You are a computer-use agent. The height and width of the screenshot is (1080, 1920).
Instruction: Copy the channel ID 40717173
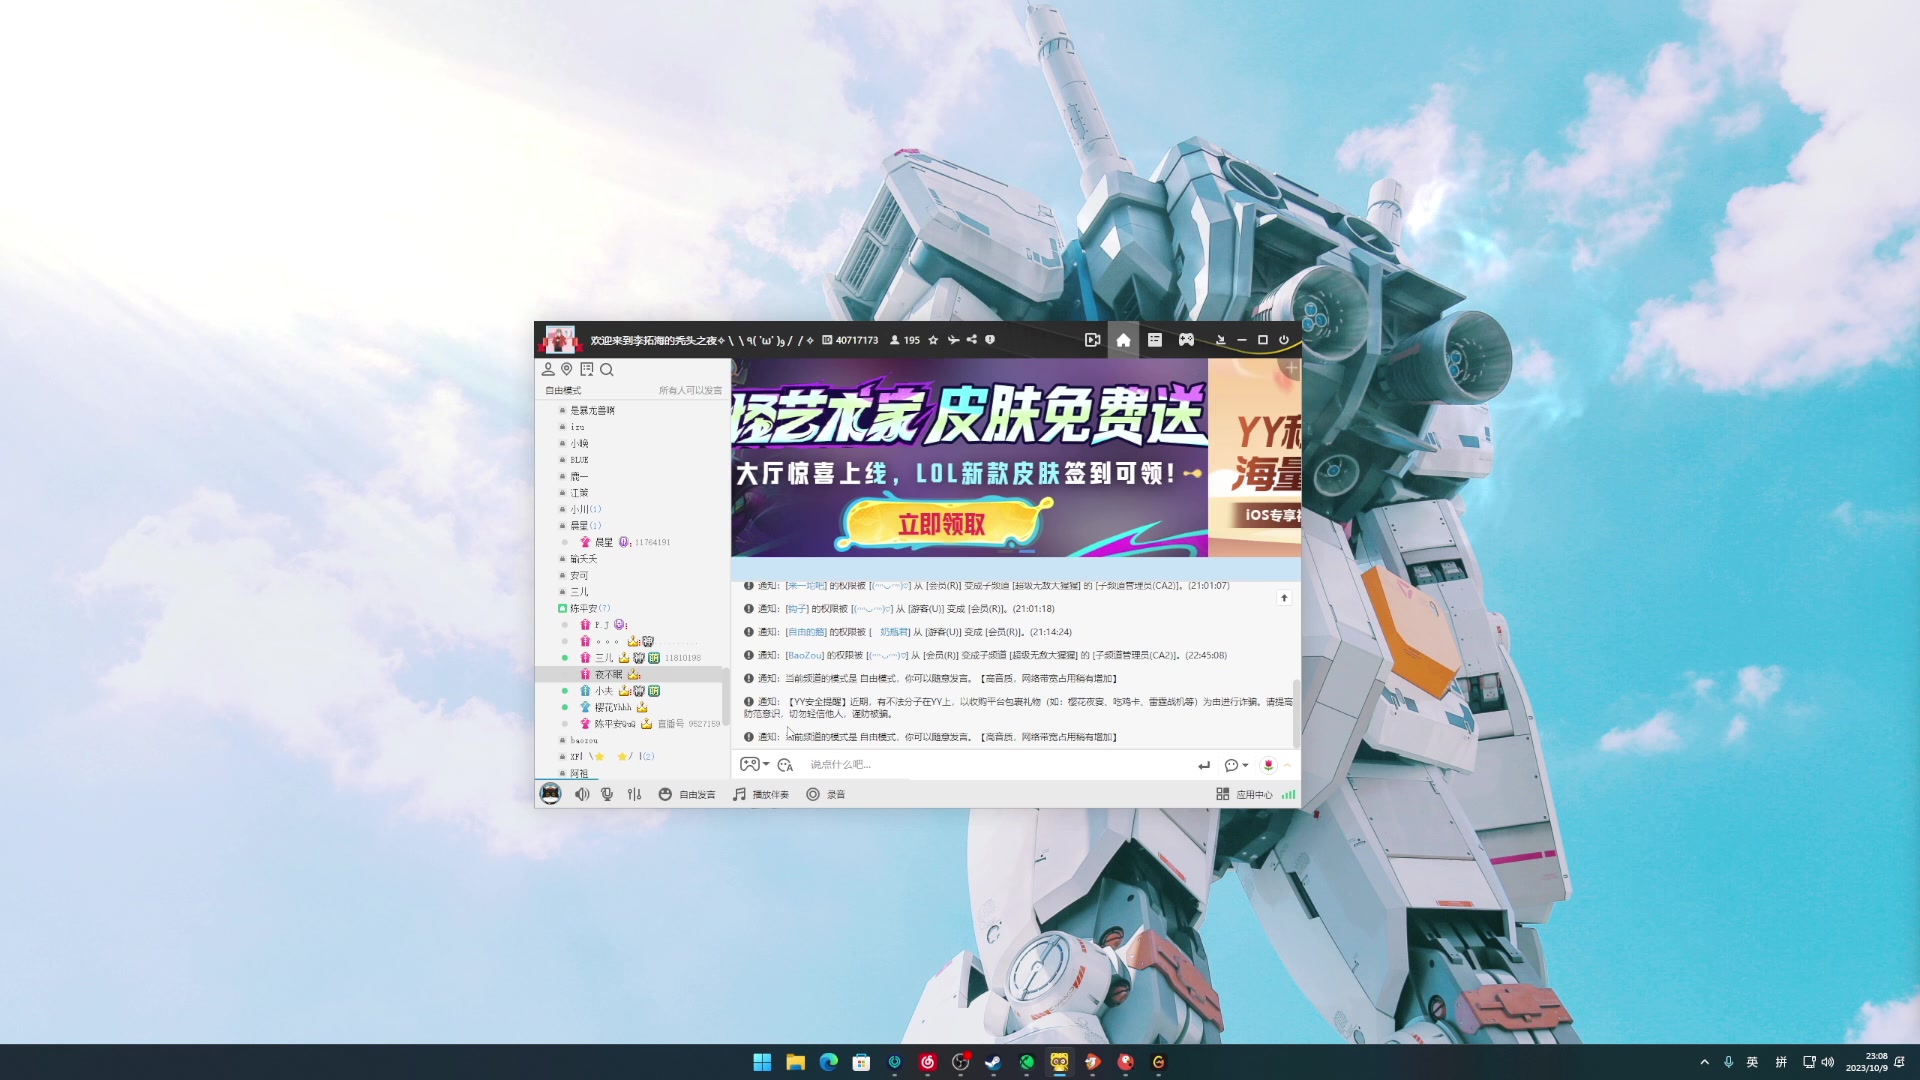(x=850, y=340)
